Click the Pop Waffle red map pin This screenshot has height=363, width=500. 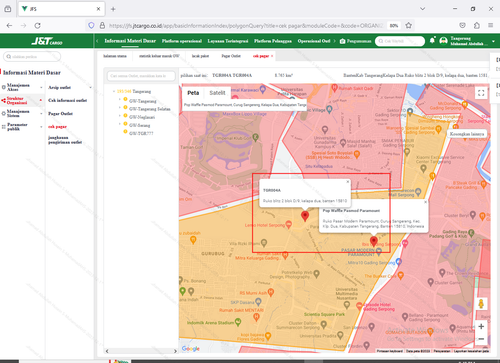(x=374, y=241)
